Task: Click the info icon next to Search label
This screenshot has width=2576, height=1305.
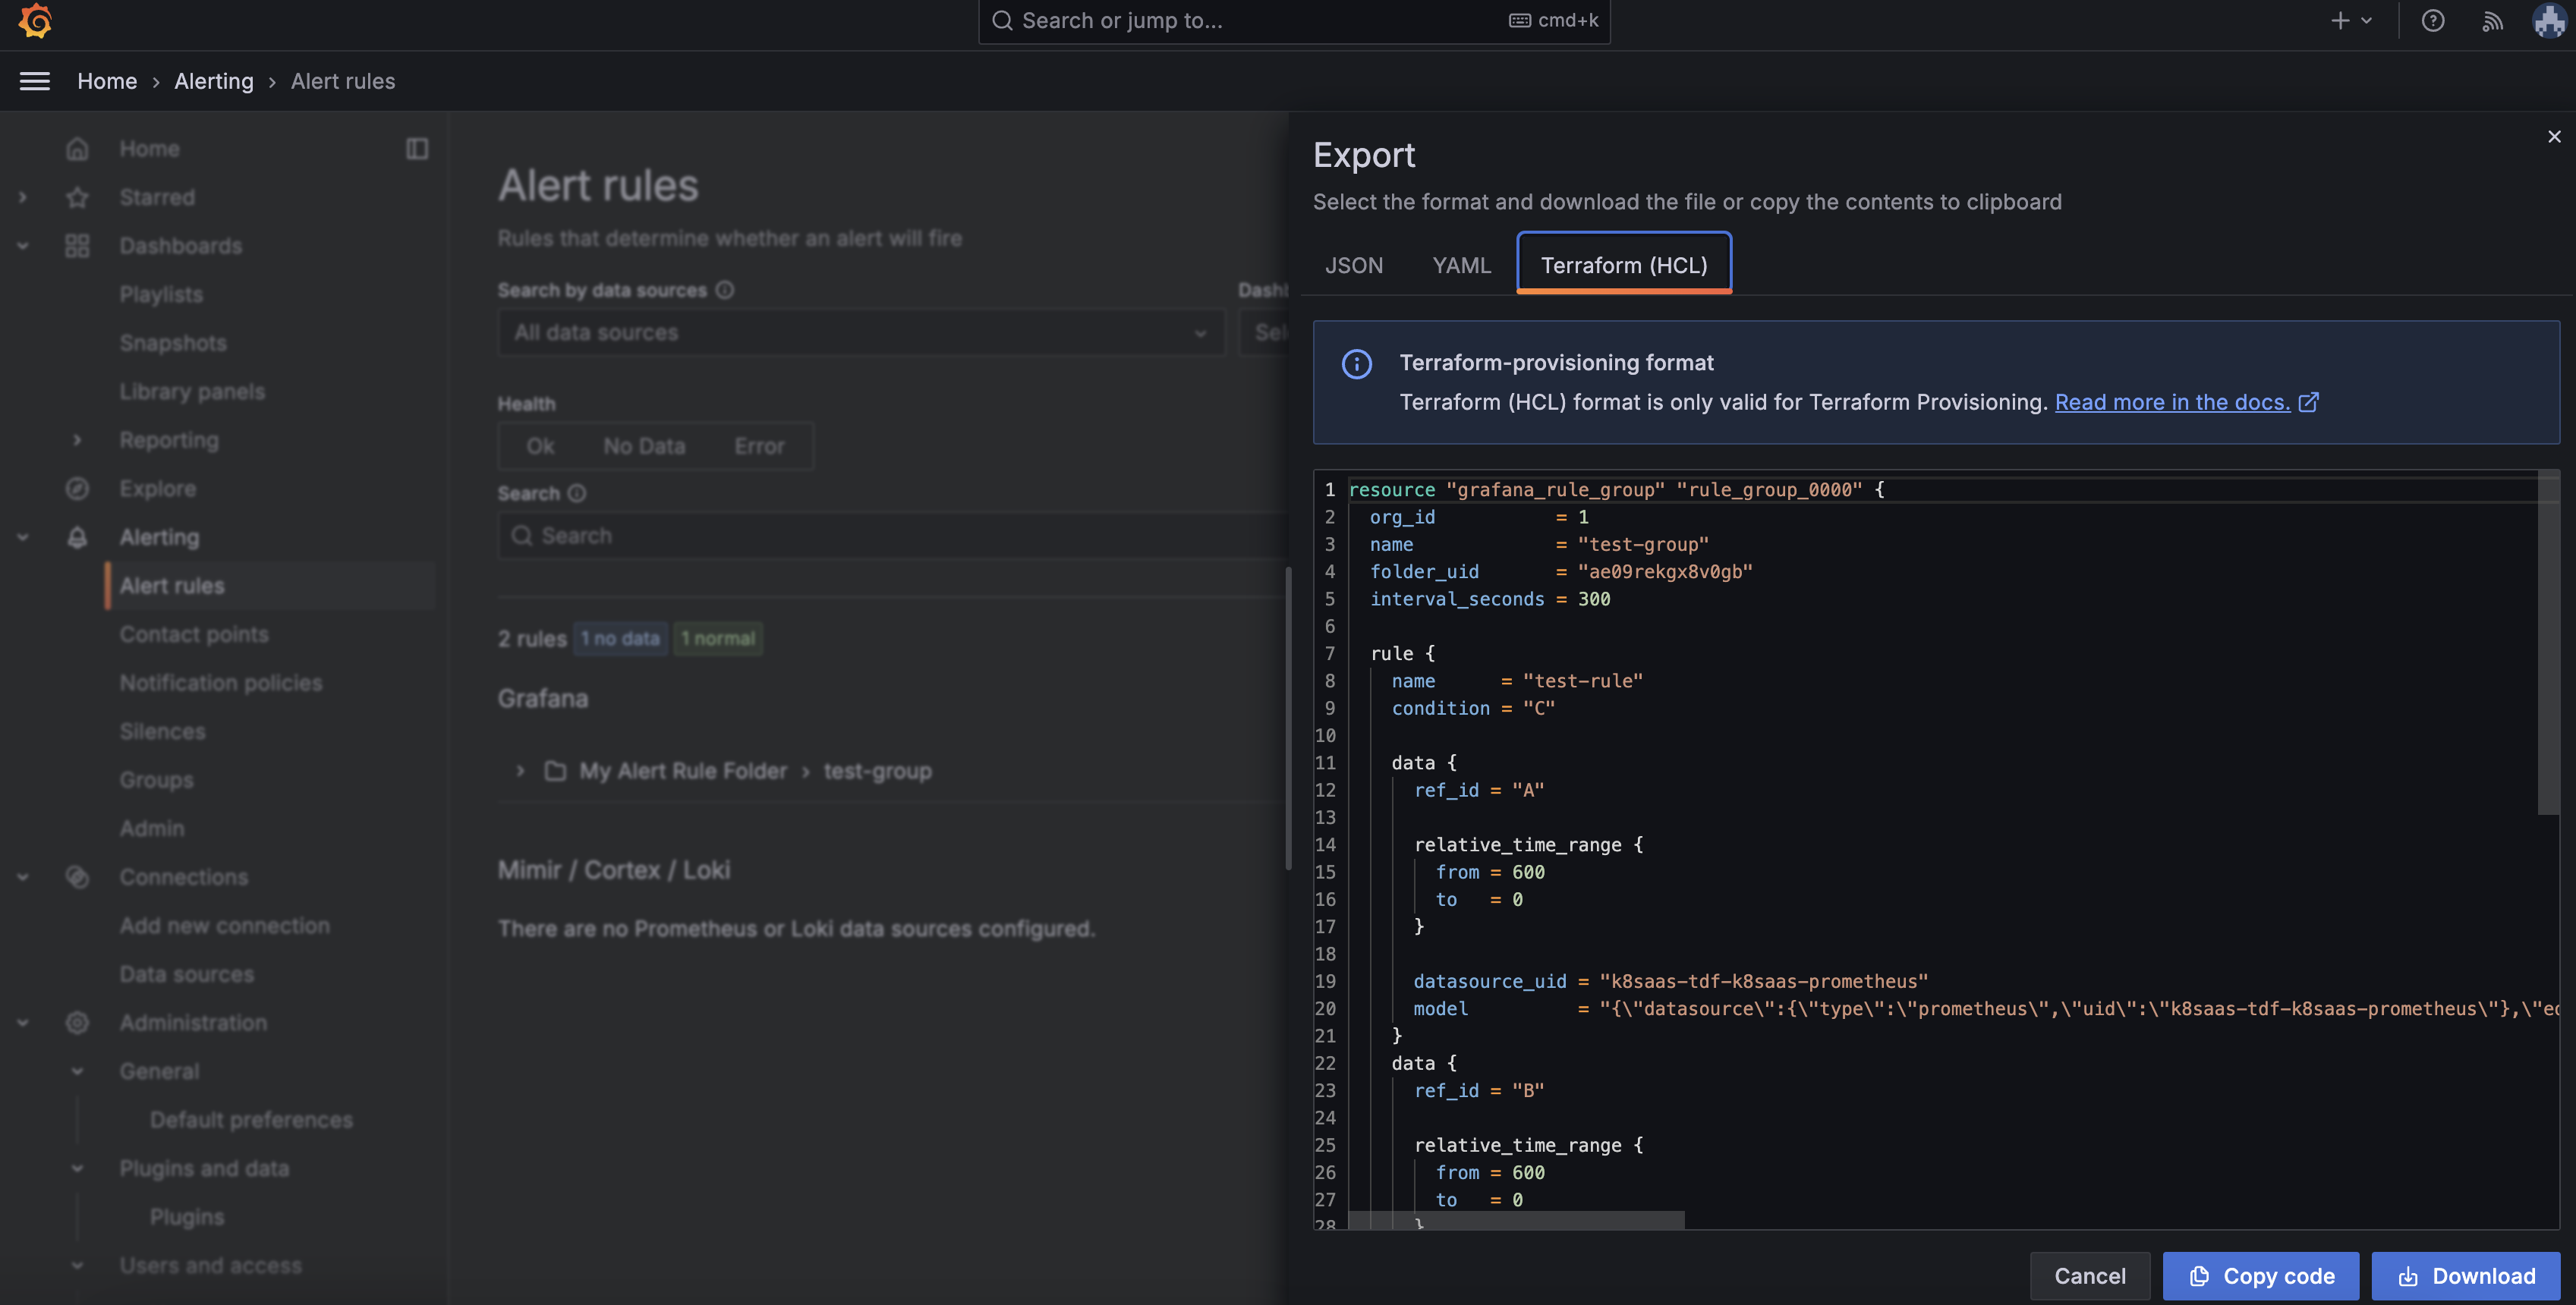Action: (x=577, y=493)
